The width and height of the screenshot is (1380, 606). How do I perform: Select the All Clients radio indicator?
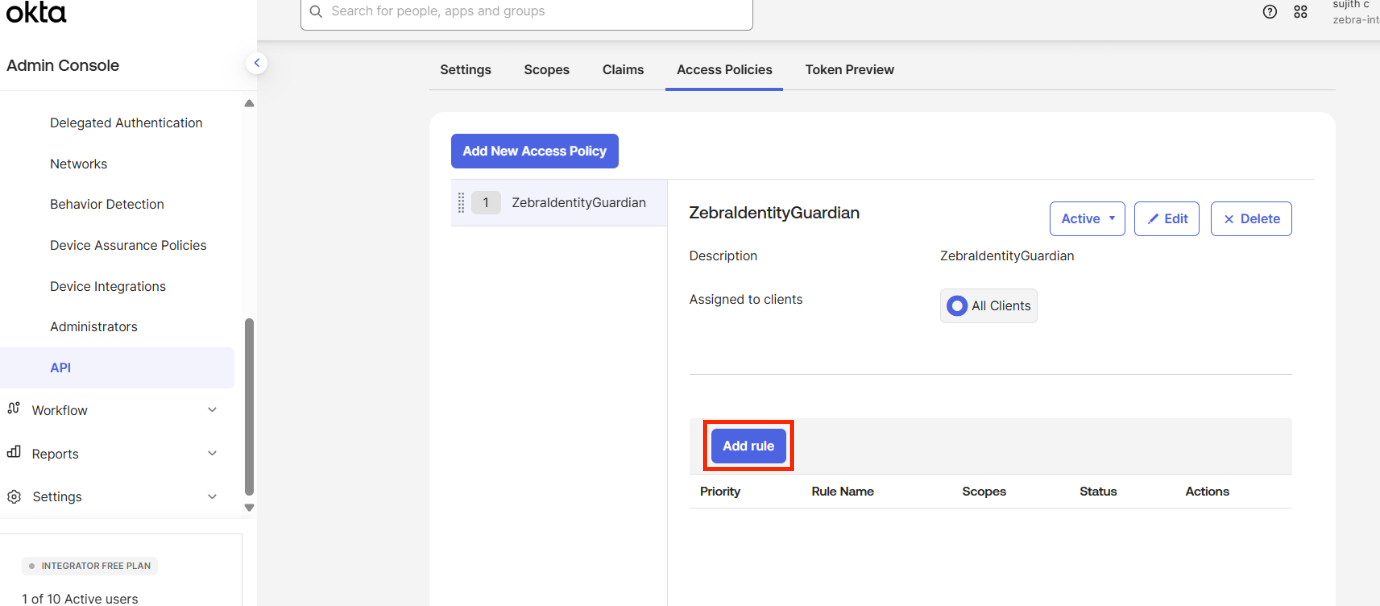[x=957, y=306]
